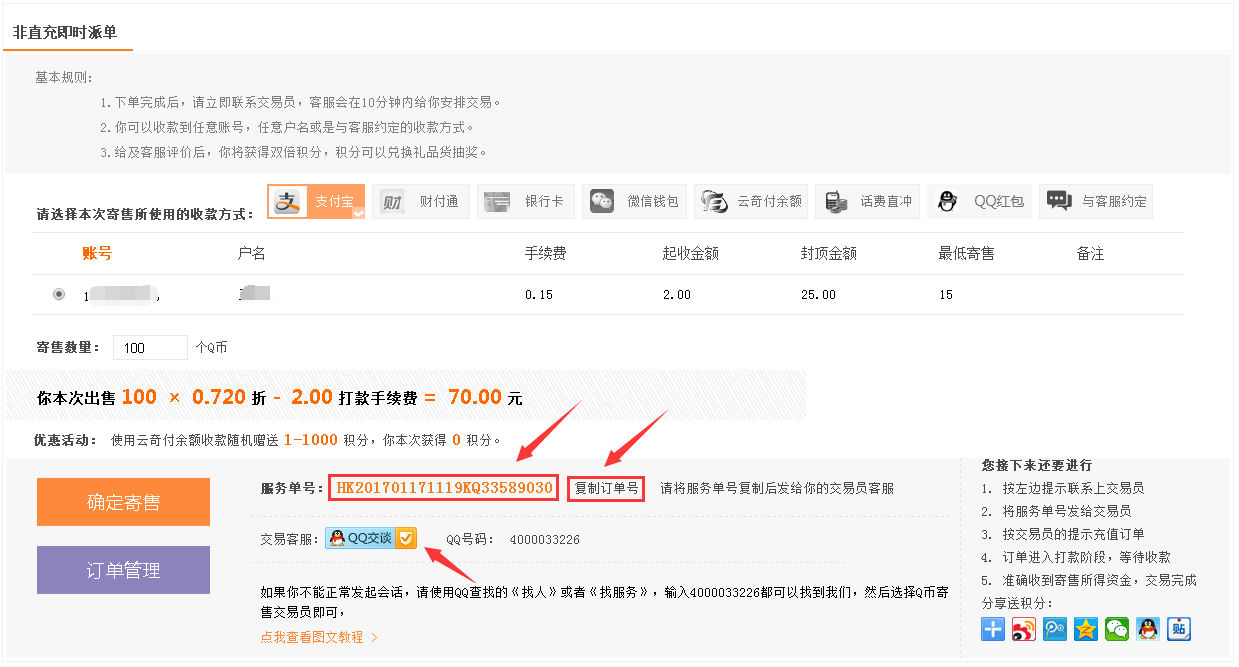
Task: Select 支付宝 as the payment method
Action: [316, 201]
